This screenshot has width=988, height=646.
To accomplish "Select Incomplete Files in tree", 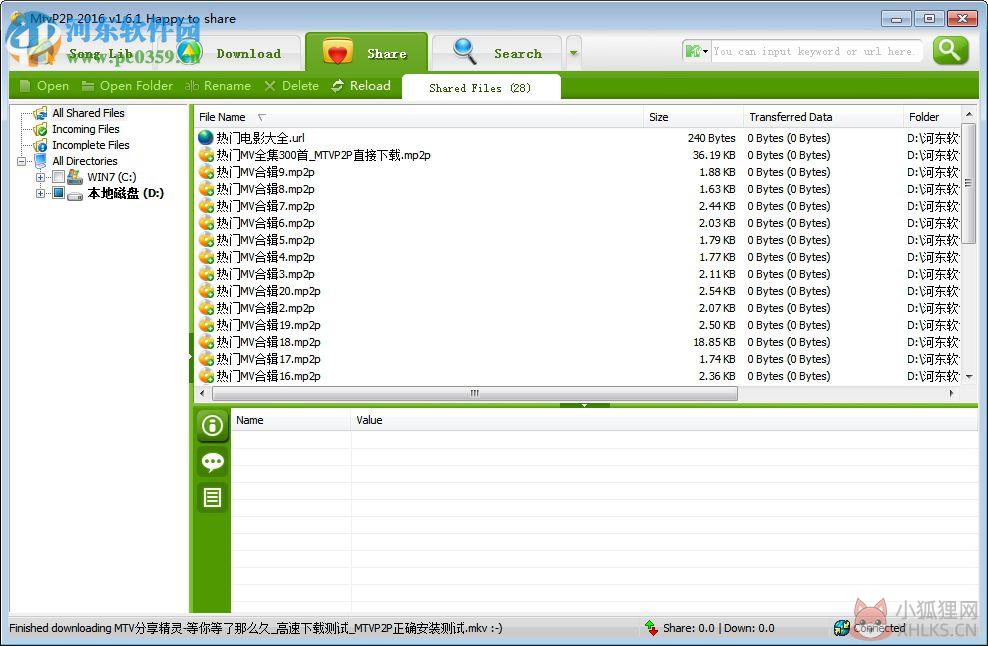I will [91, 145].
